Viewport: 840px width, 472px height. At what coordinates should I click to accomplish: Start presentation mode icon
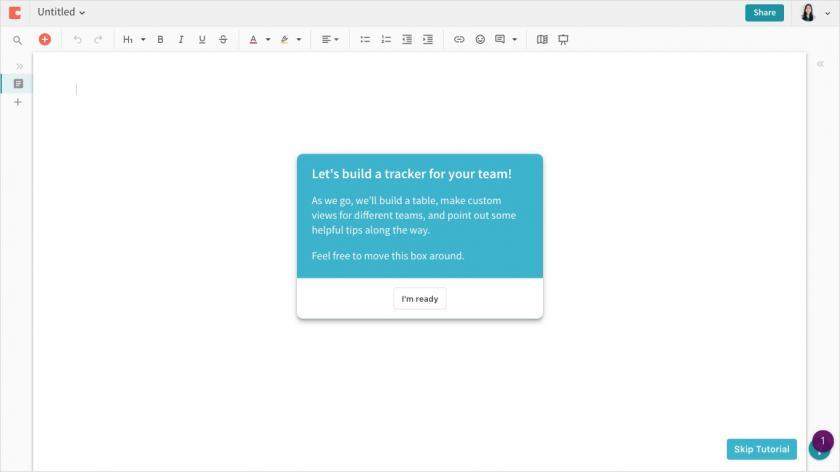(x=563, y=39)
